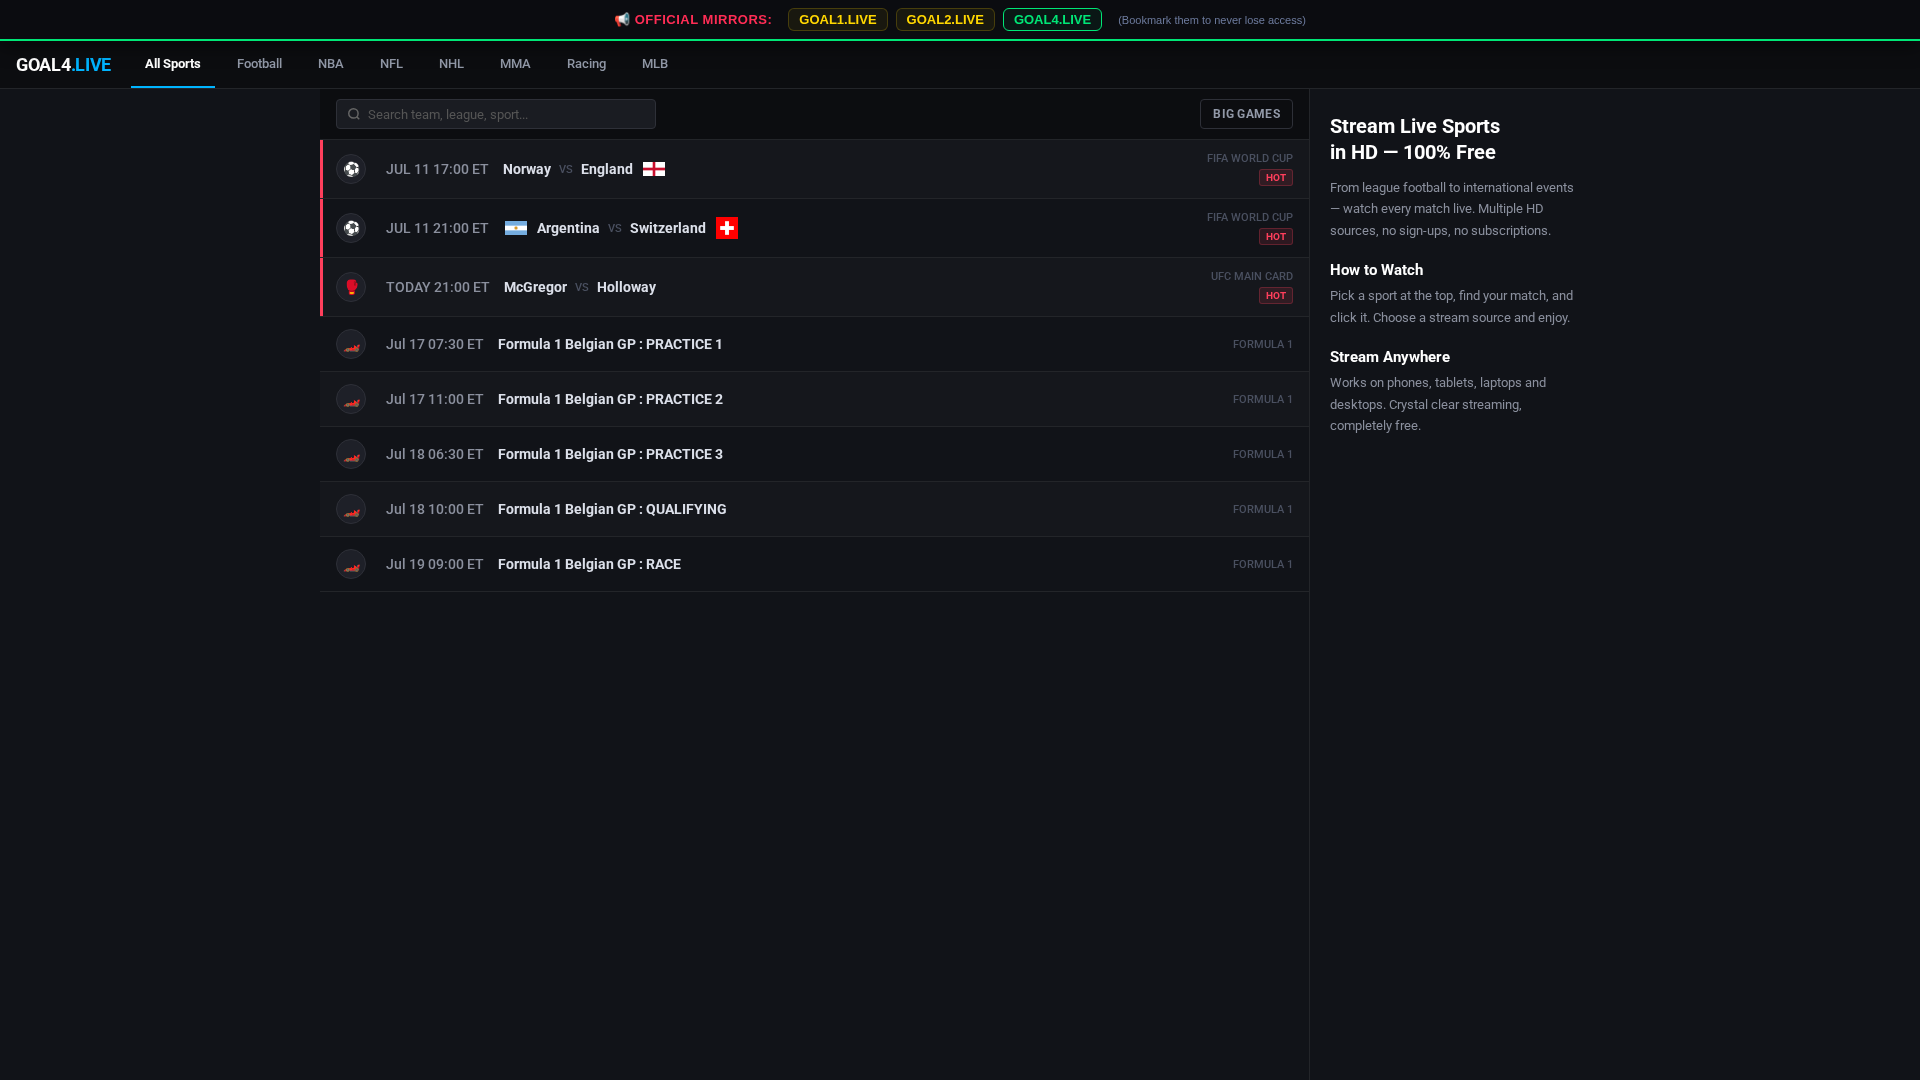
Task: Click HOT badge on McGregor vs Holloway row
Action: coord(1276,296)
